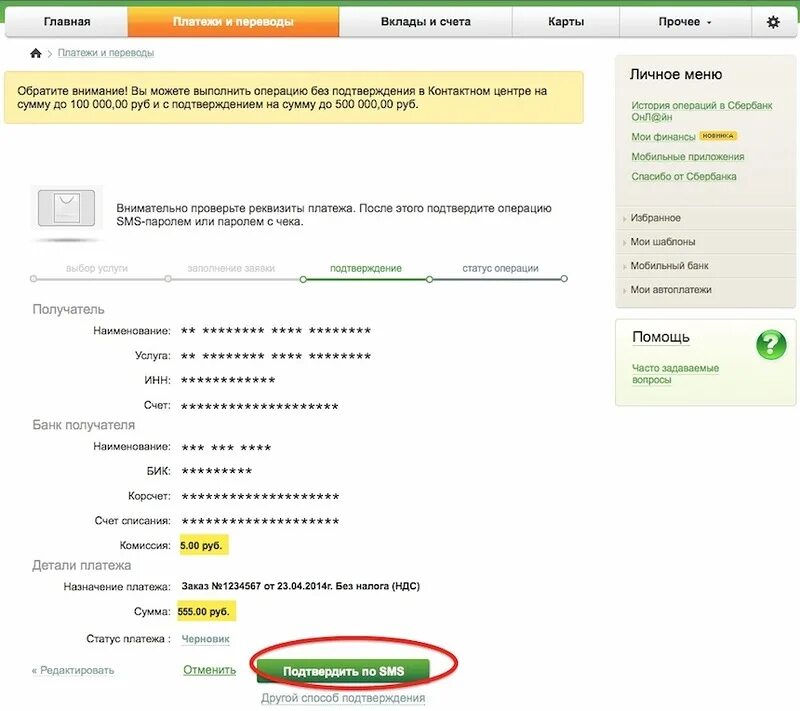Click the payment card image icon

66,208
